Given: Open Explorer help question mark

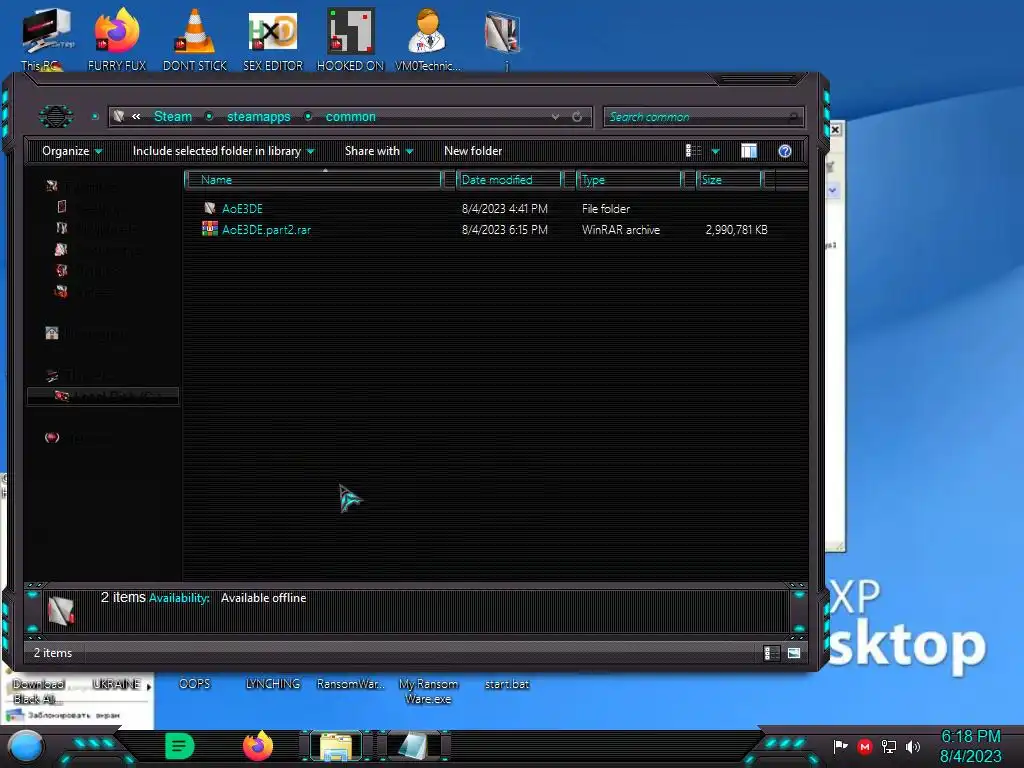Looking at the screenshot, I should click(785, 151).
